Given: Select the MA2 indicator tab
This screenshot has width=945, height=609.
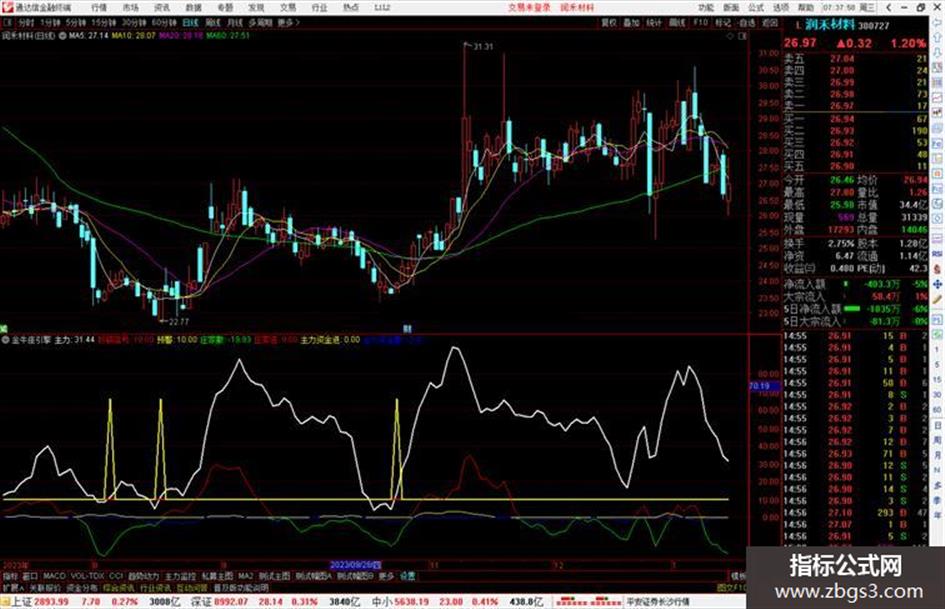Looking at the screenshot, I should pyautogui.click(x=245, y=576).
